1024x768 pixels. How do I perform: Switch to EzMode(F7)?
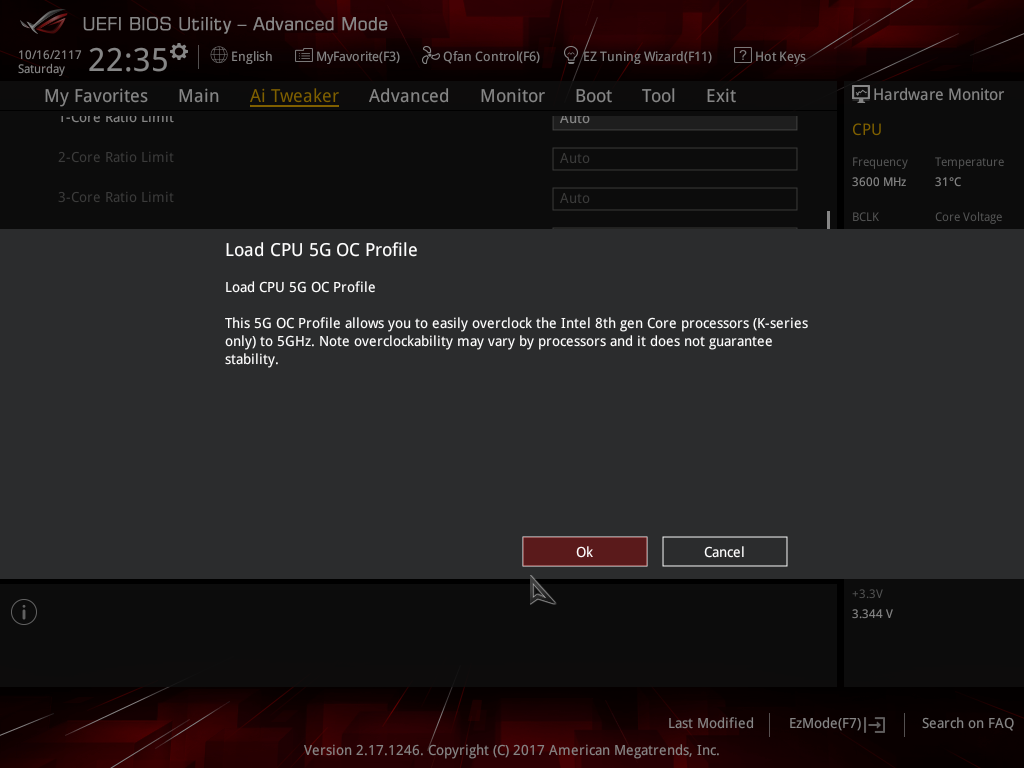[837, 724]
